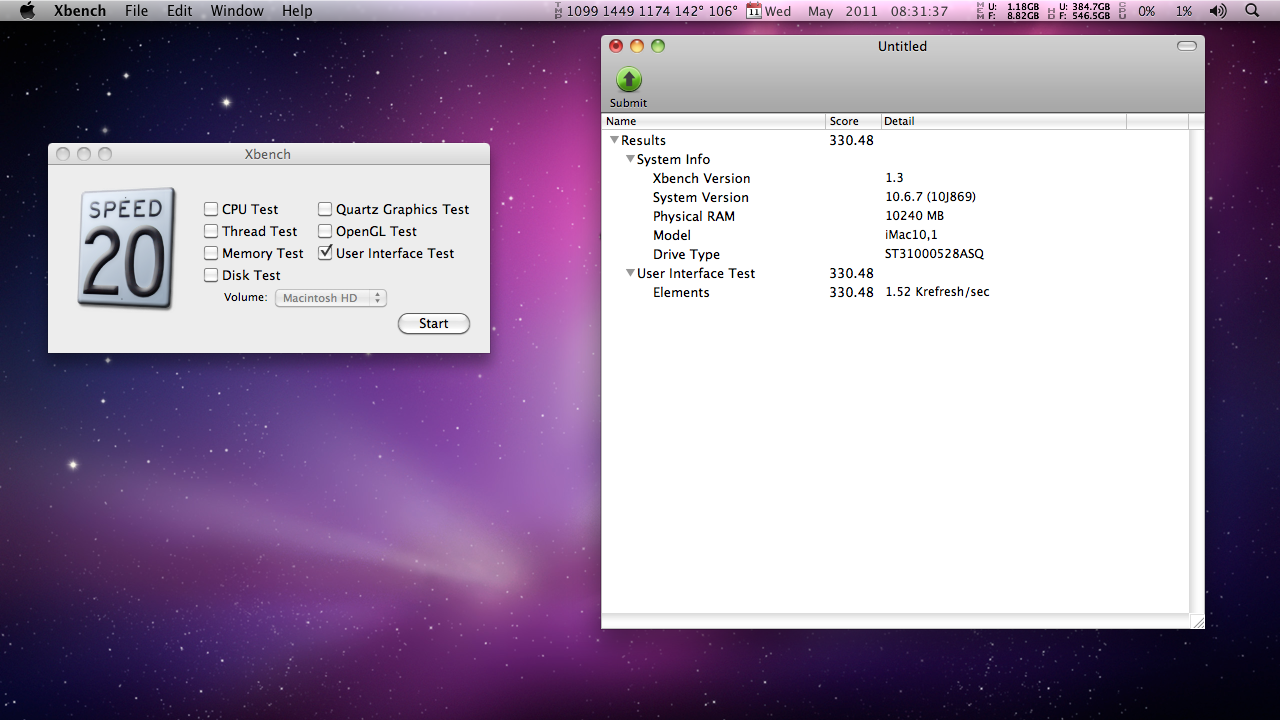This screenshot has width=1280, height=720.
Task: Enable the OpenGL Test checkbox
Action: coord(325,231)
